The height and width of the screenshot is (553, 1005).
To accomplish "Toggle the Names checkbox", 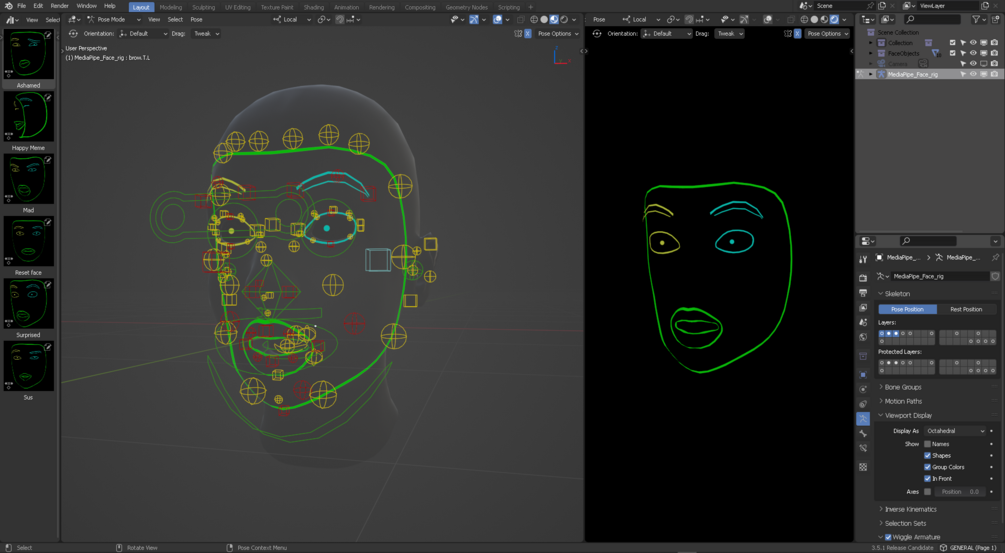I will [927, 444].
